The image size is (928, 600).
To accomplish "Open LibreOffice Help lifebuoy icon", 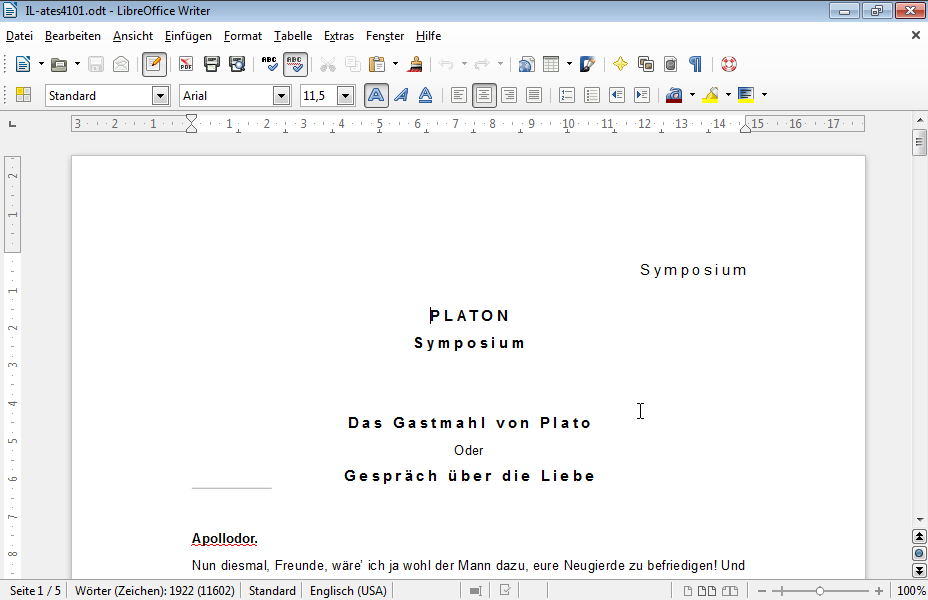I will 729,64.
